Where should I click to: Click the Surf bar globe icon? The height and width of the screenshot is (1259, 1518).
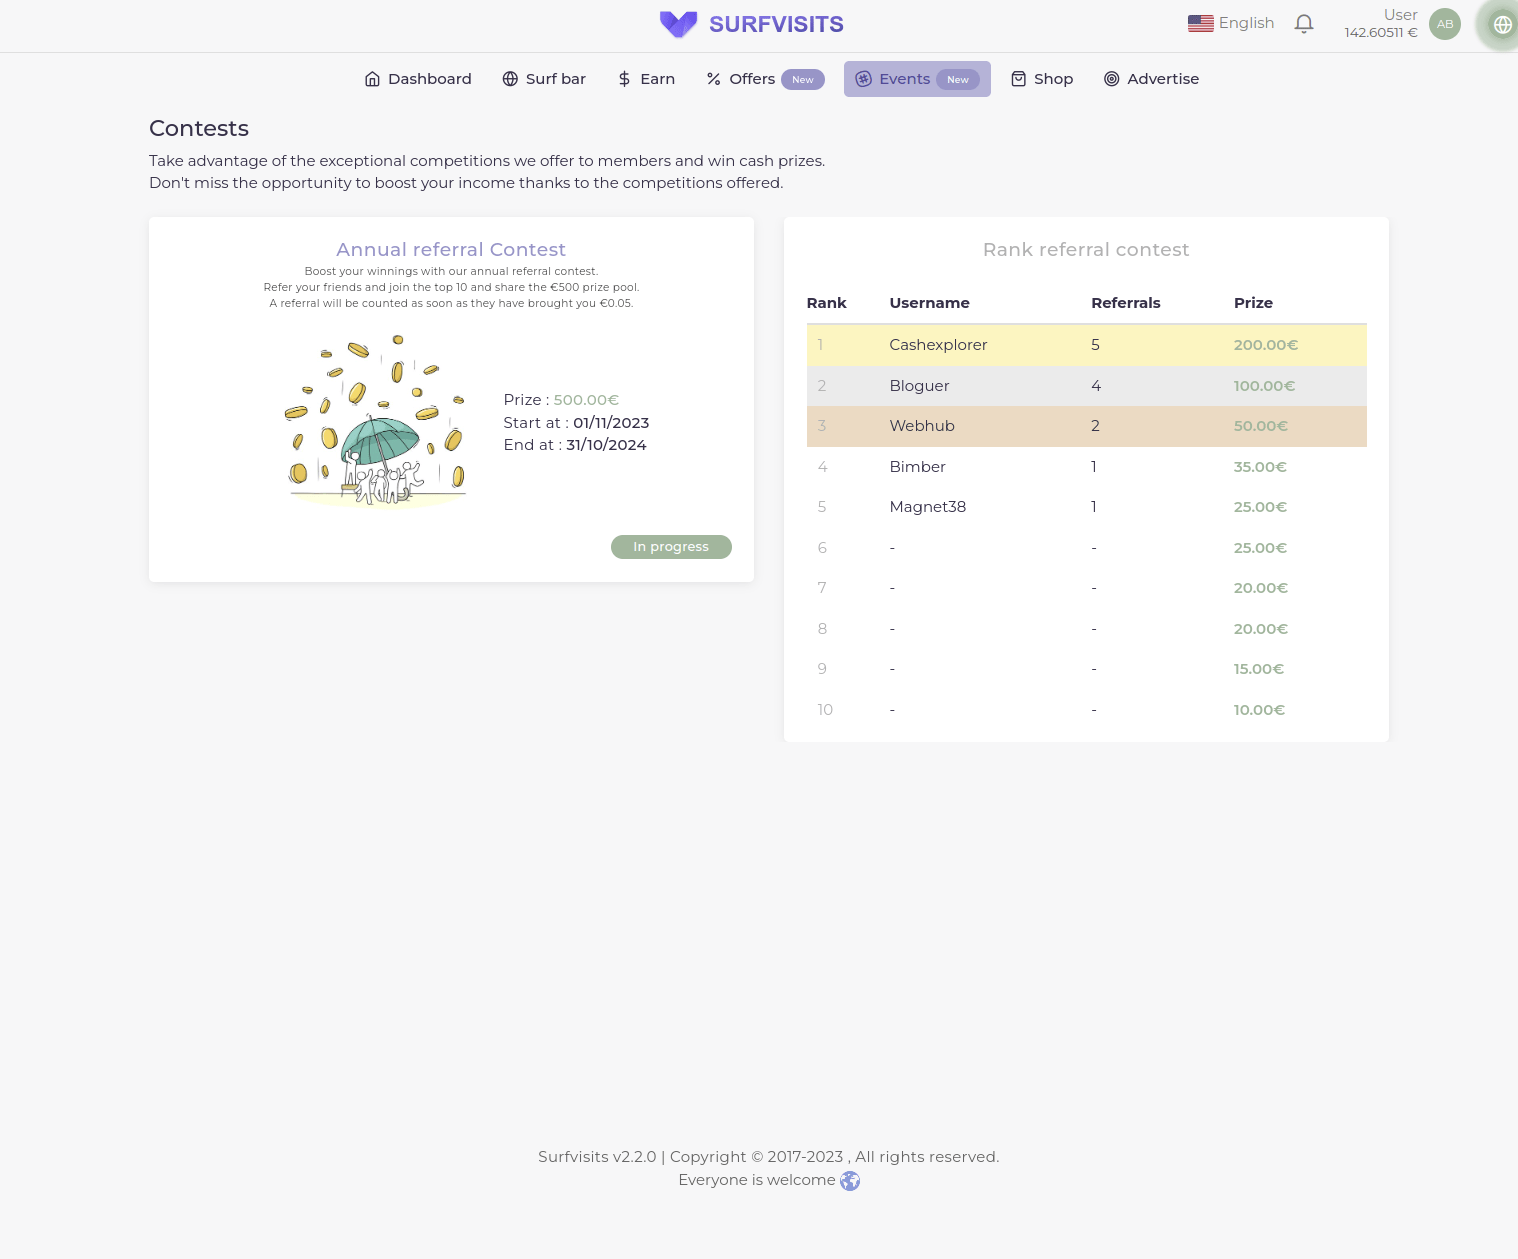(x=510, y=79)
